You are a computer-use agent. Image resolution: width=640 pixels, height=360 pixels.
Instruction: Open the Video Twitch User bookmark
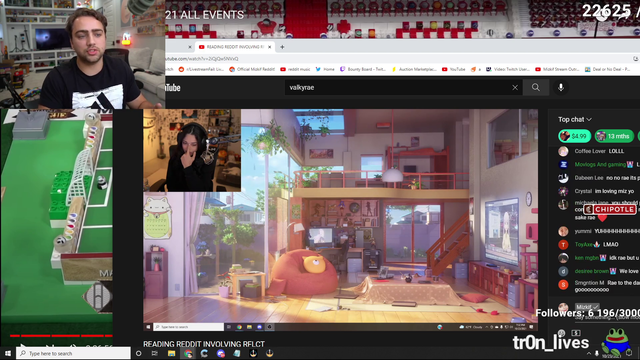(507, 69)
